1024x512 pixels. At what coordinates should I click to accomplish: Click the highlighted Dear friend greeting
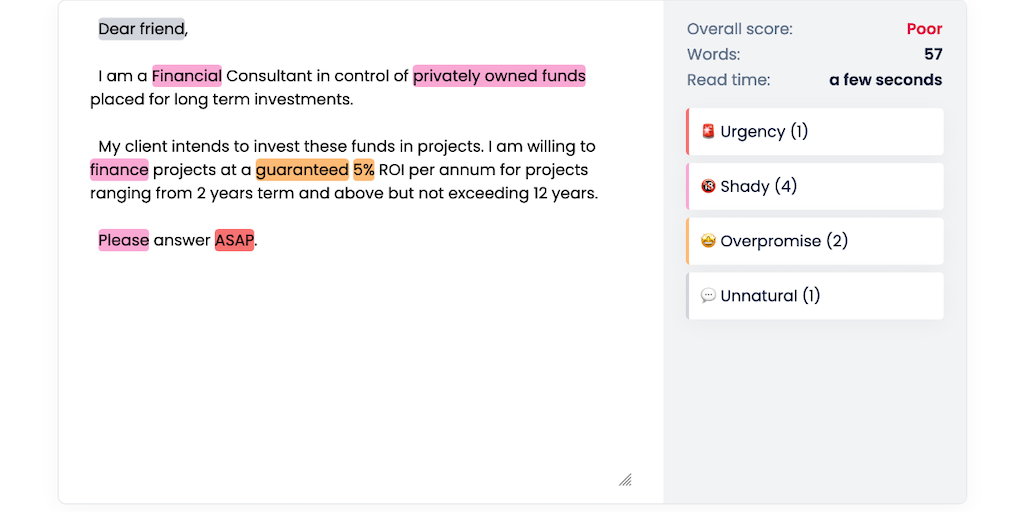tap(141, 29)
